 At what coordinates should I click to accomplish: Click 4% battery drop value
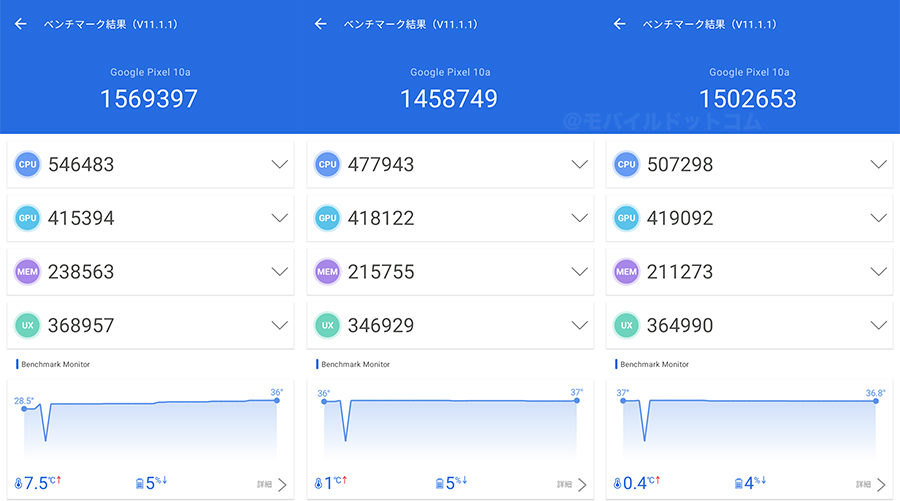755,483
